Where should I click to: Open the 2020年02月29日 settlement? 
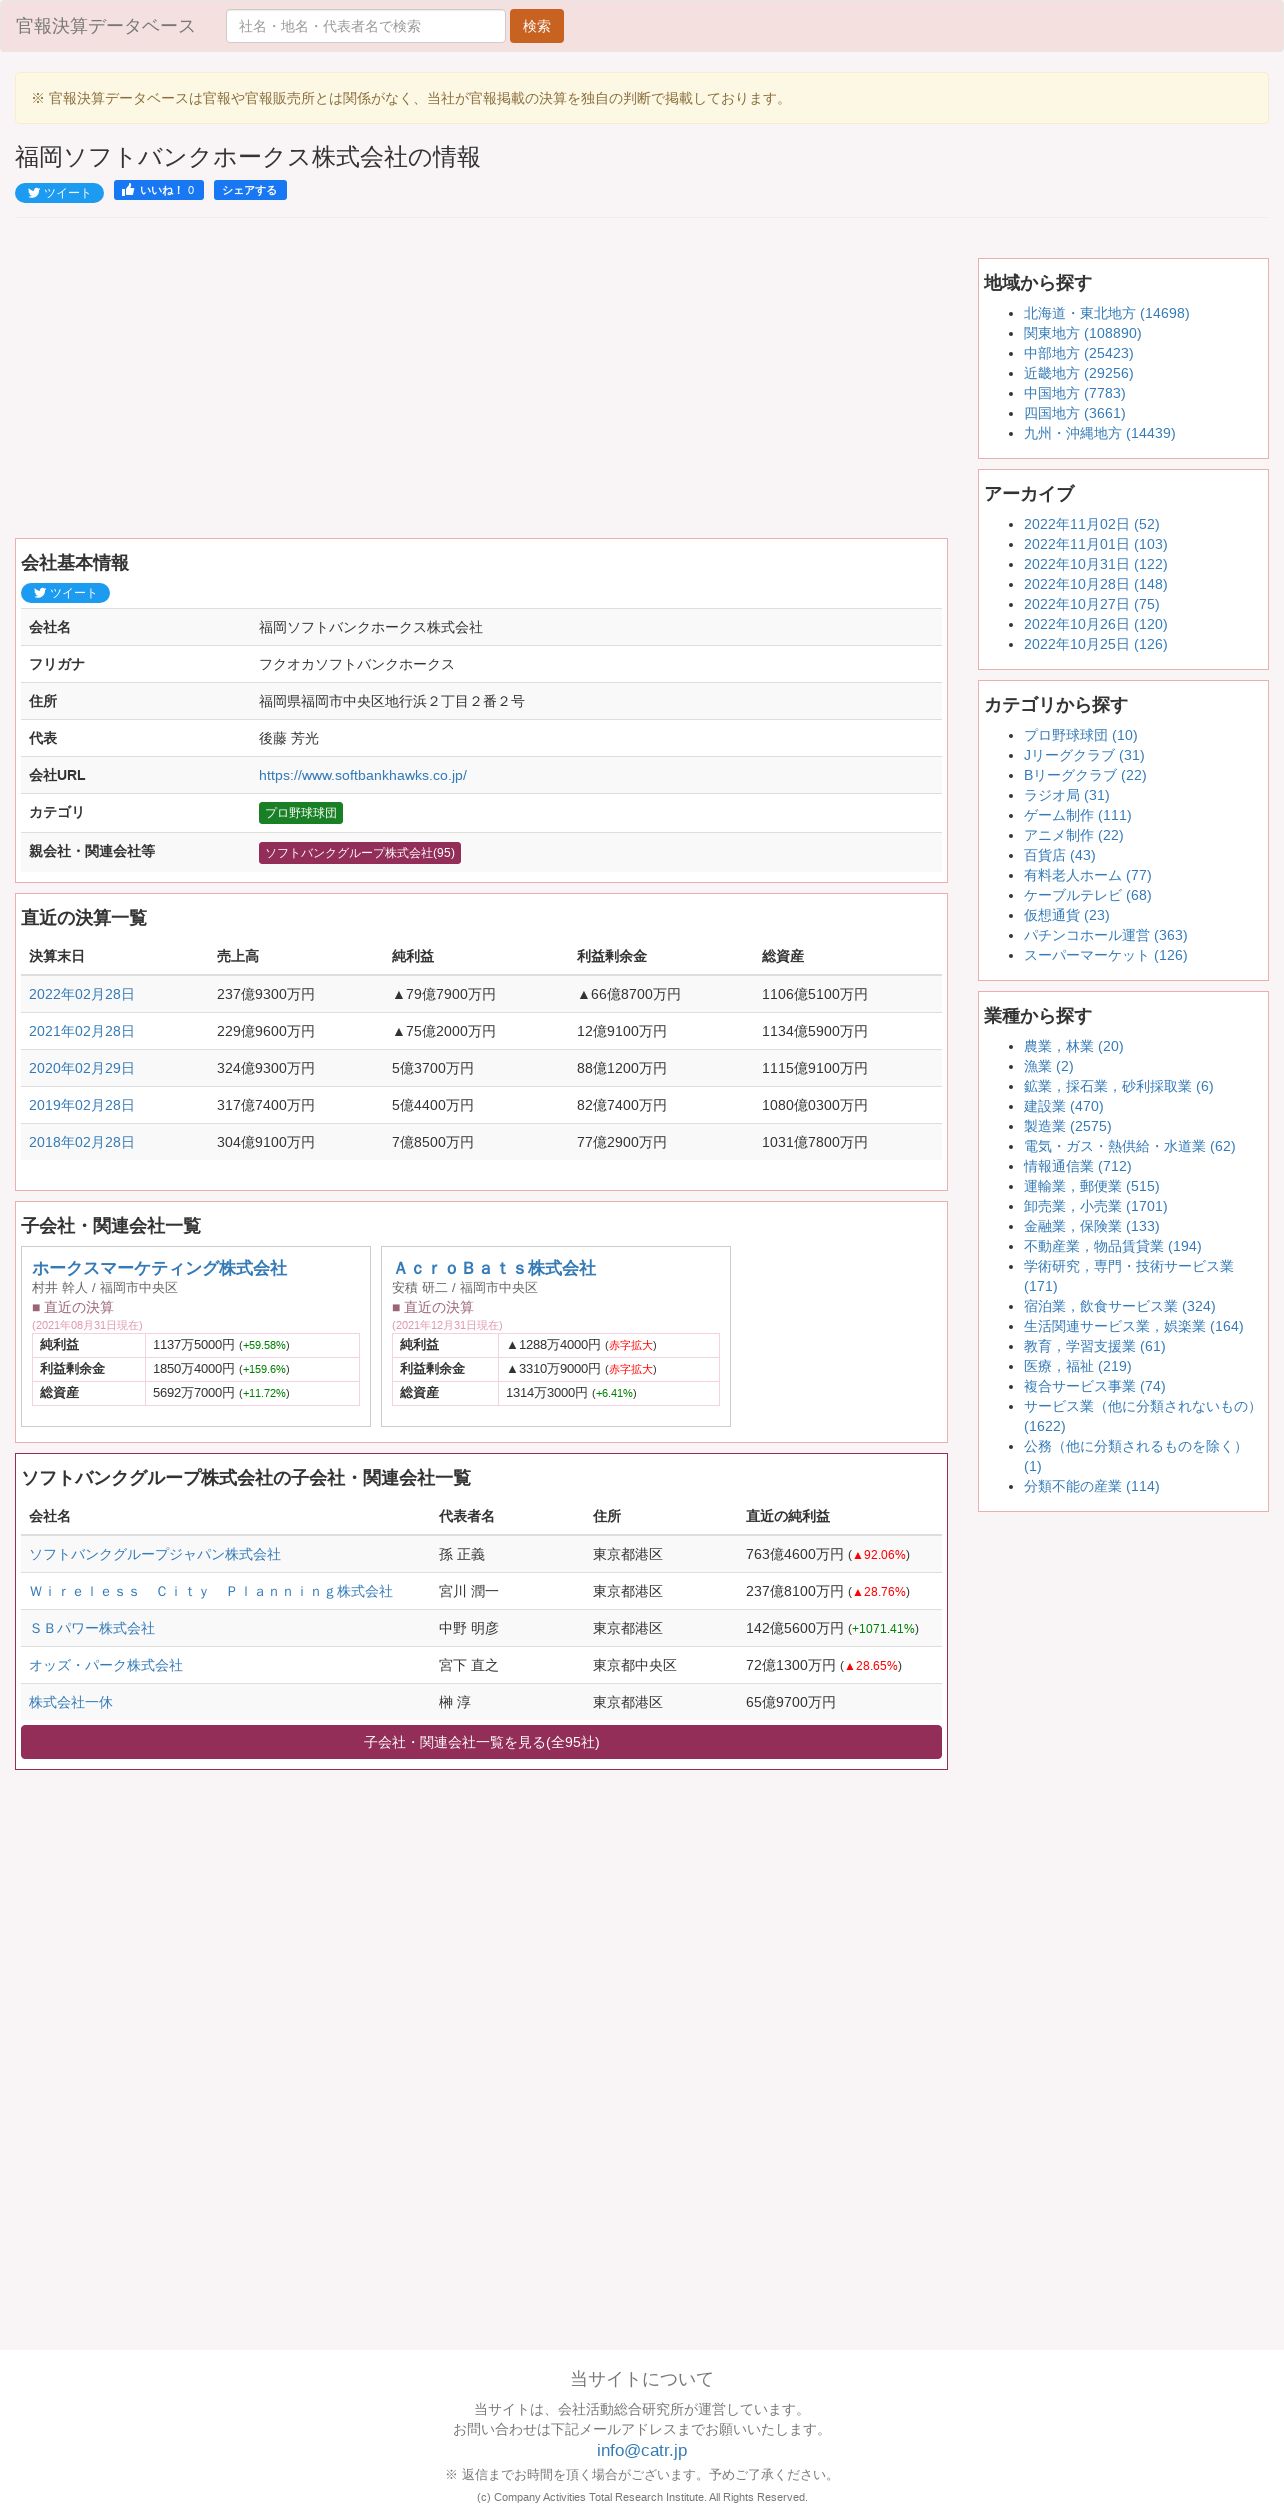(81, 1068)
